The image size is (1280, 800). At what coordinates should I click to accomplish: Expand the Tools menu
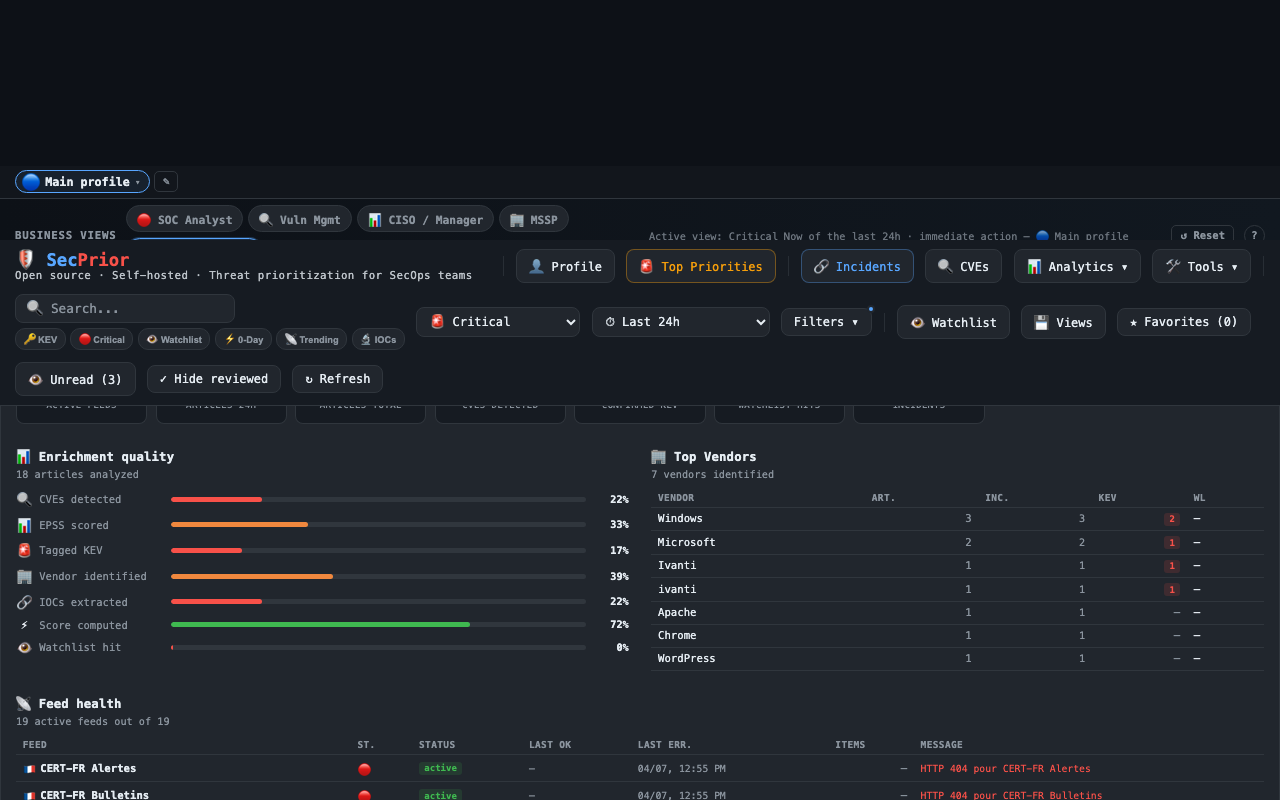tap(1201, 266)
